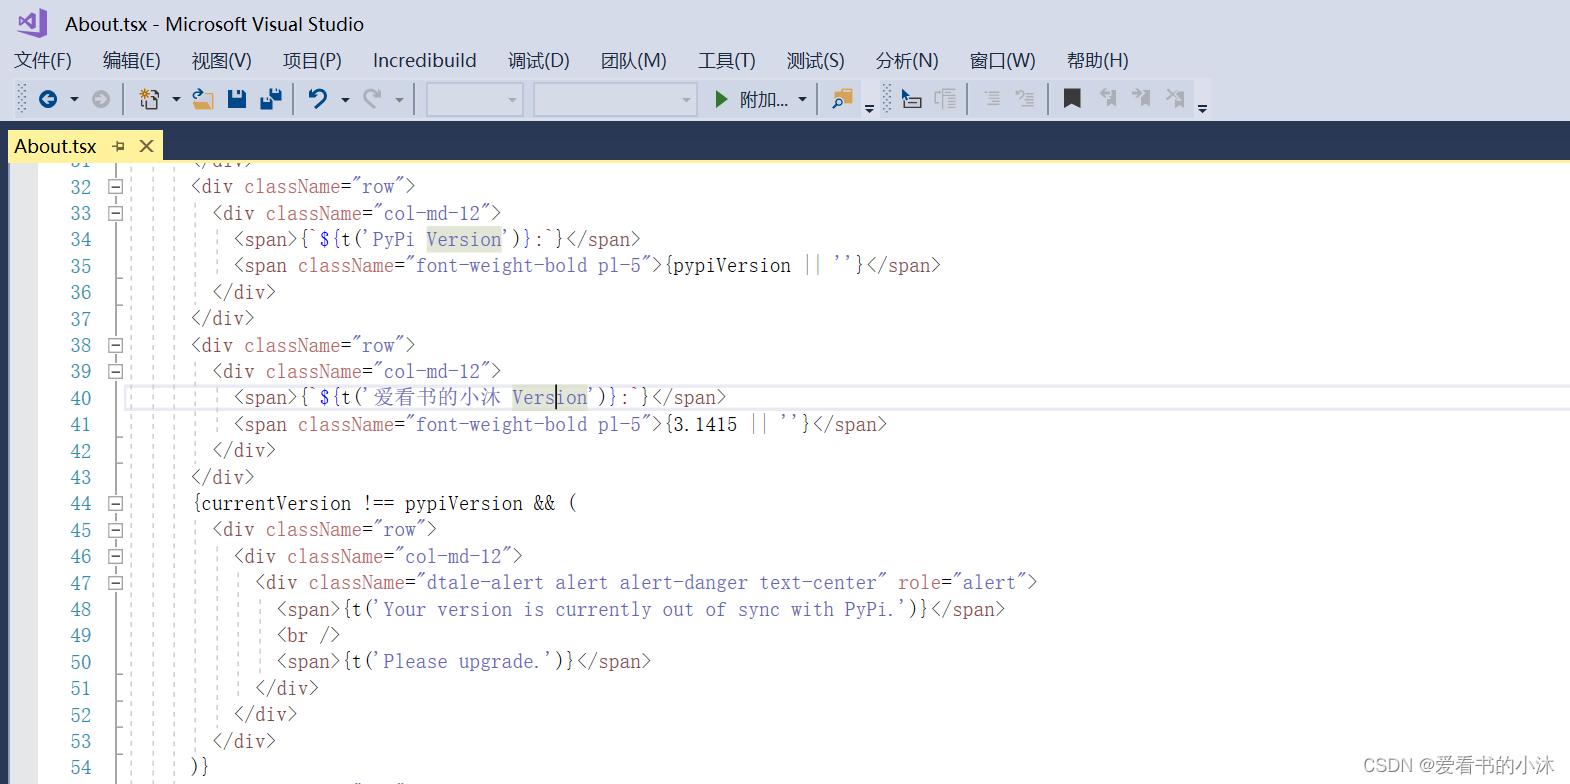The width and height of the screenshot is (1570, 784).
Task: Open the 窗口(W) menu
Action: [1003, 60]
